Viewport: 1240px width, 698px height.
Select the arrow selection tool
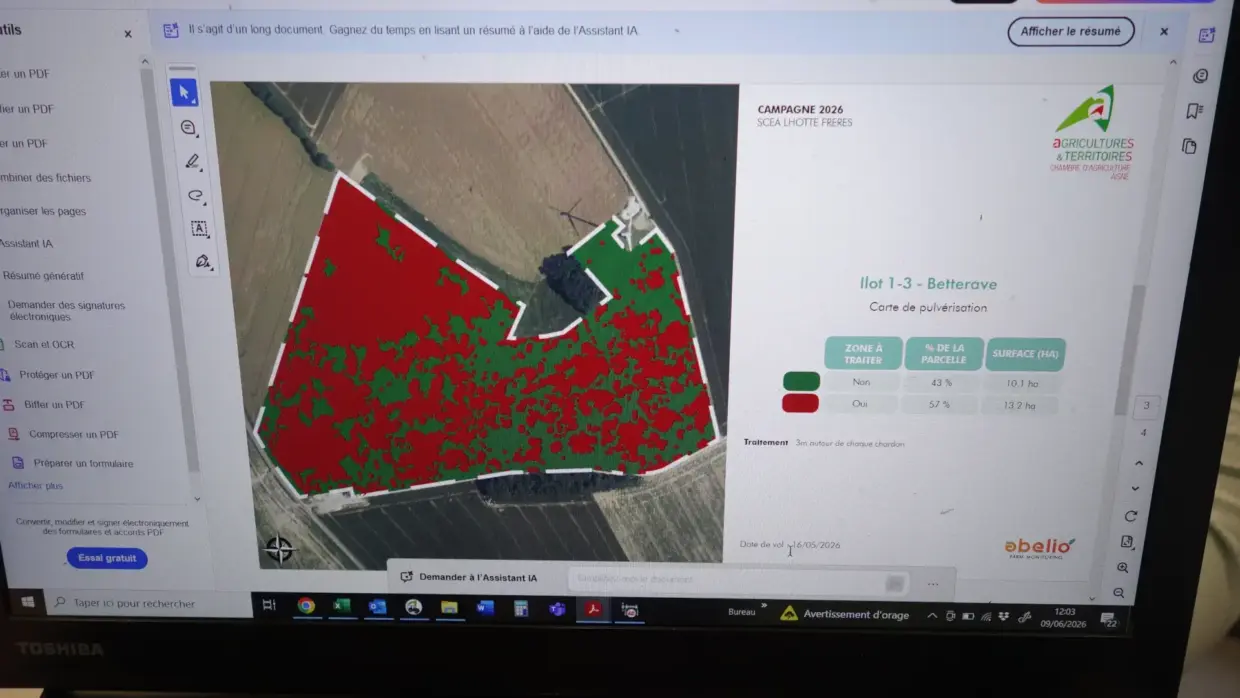tap(184, 92)
